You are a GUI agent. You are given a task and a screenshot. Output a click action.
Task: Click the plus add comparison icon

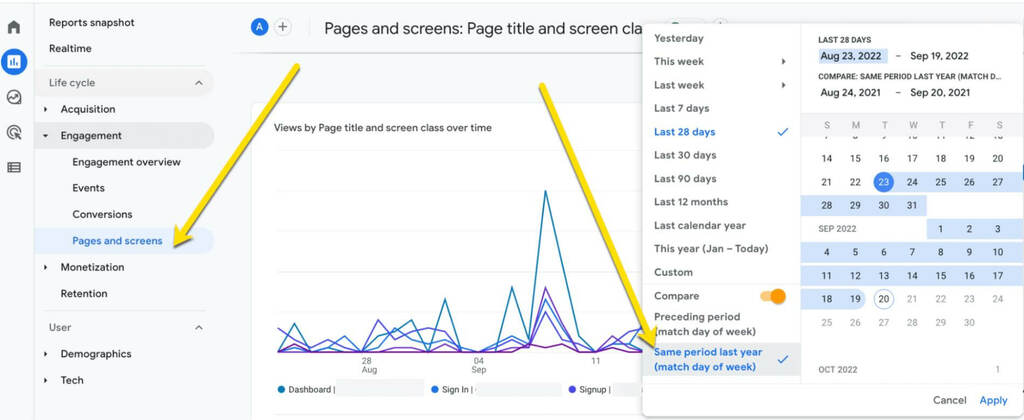[283, 27]
